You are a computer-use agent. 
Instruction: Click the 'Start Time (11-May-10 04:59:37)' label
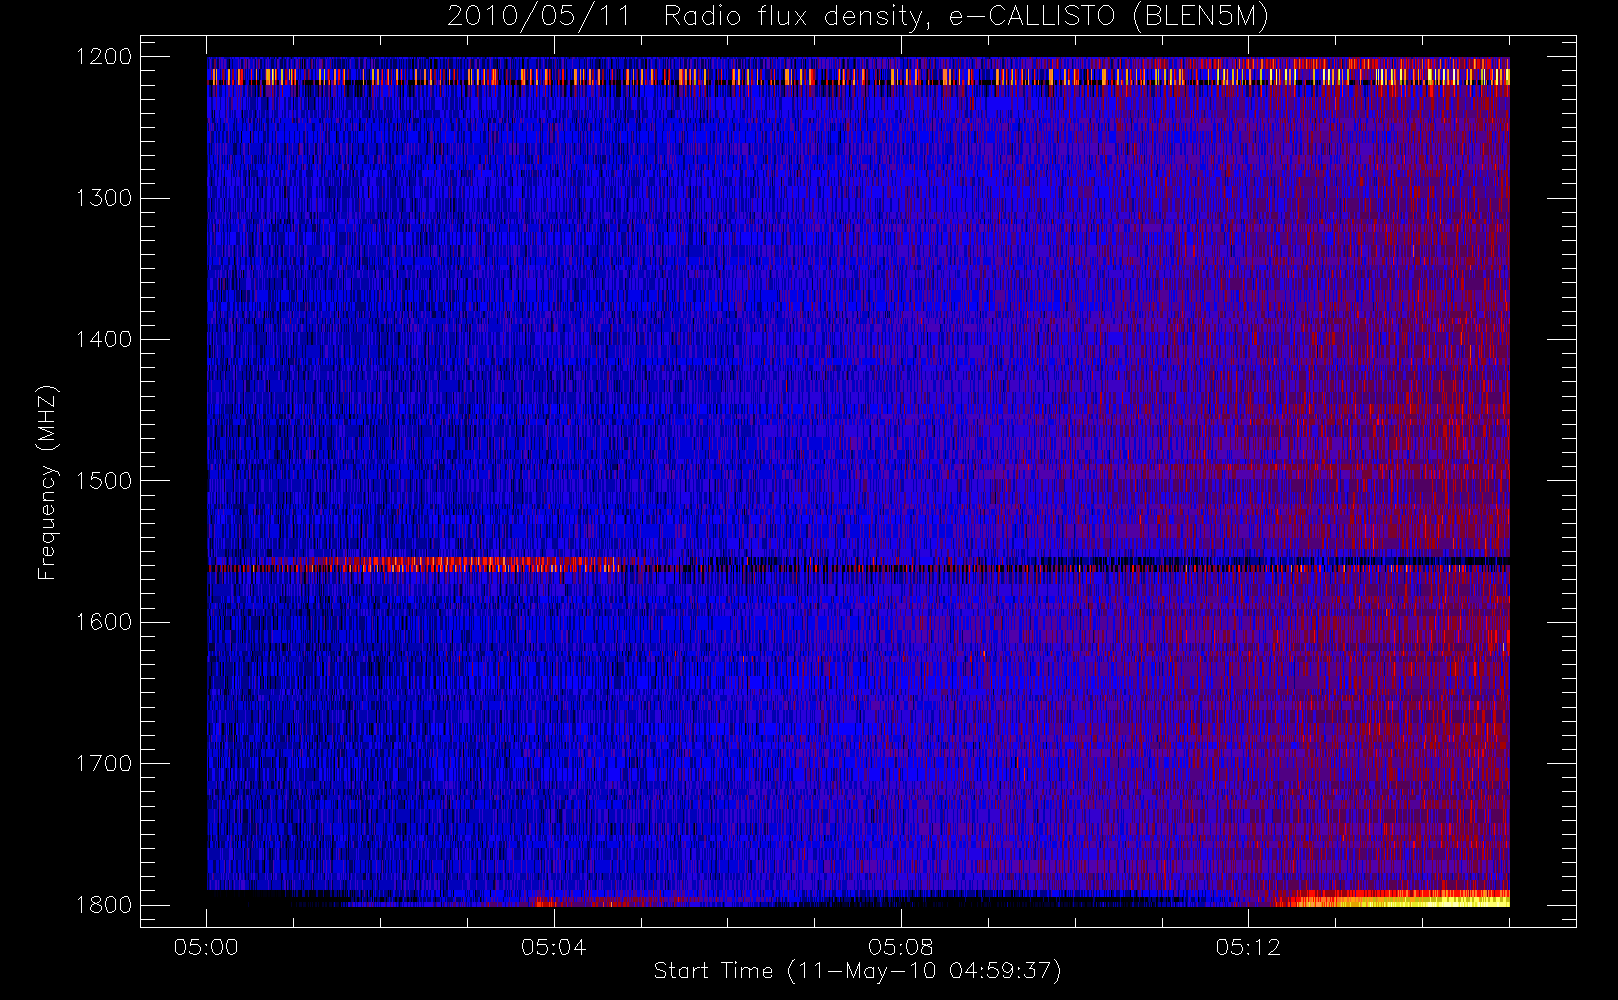click(857, 971)
